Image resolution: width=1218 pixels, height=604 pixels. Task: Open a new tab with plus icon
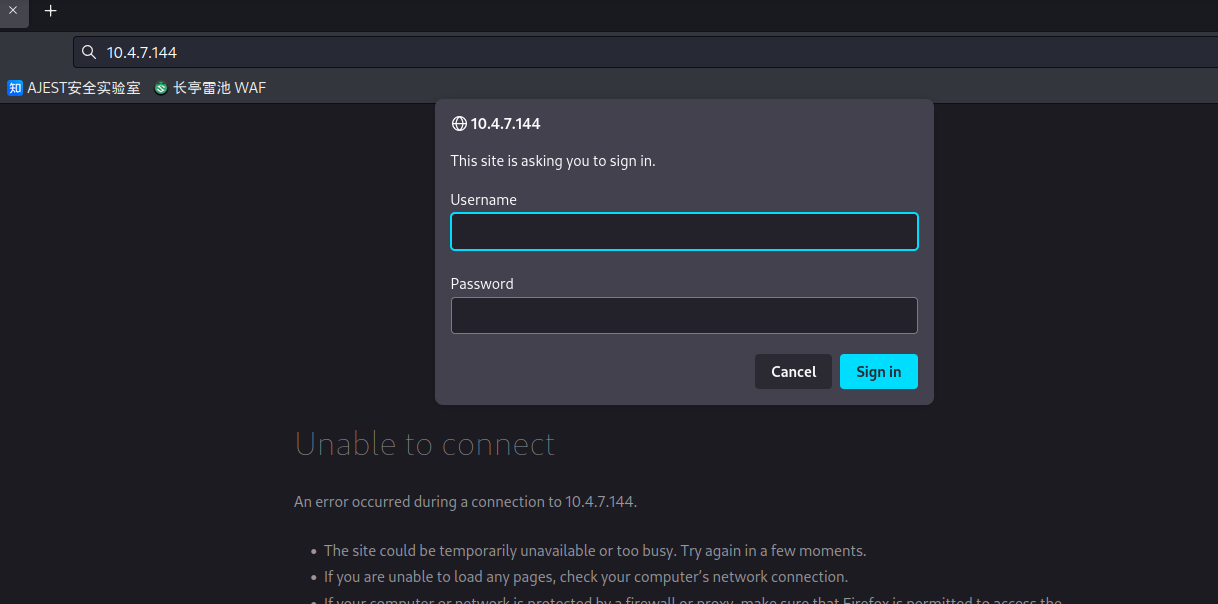click(51, 11)
